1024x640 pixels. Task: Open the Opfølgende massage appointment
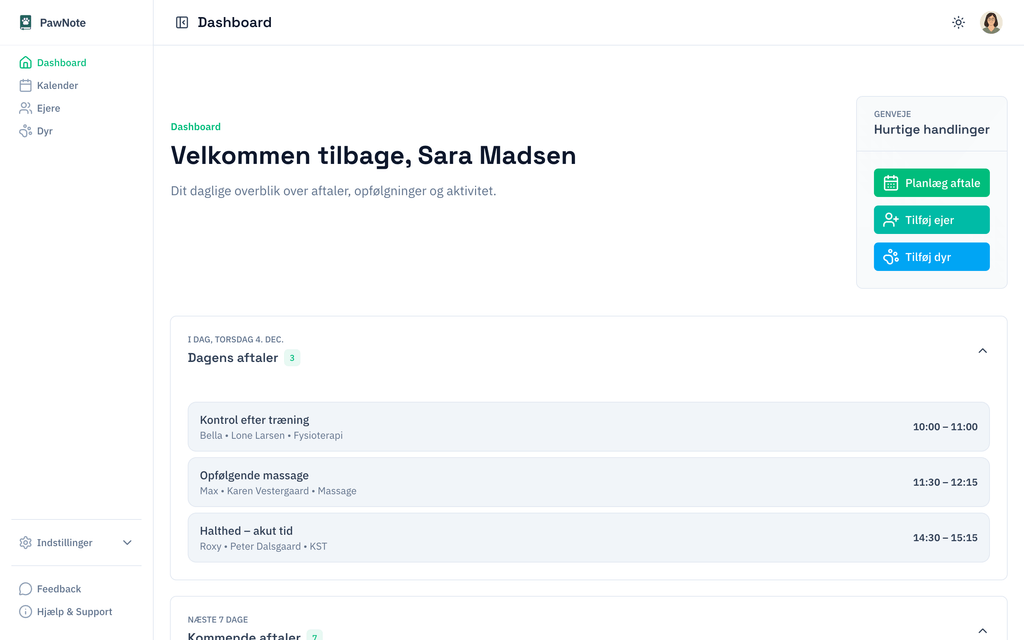click(x=588, y=482)
